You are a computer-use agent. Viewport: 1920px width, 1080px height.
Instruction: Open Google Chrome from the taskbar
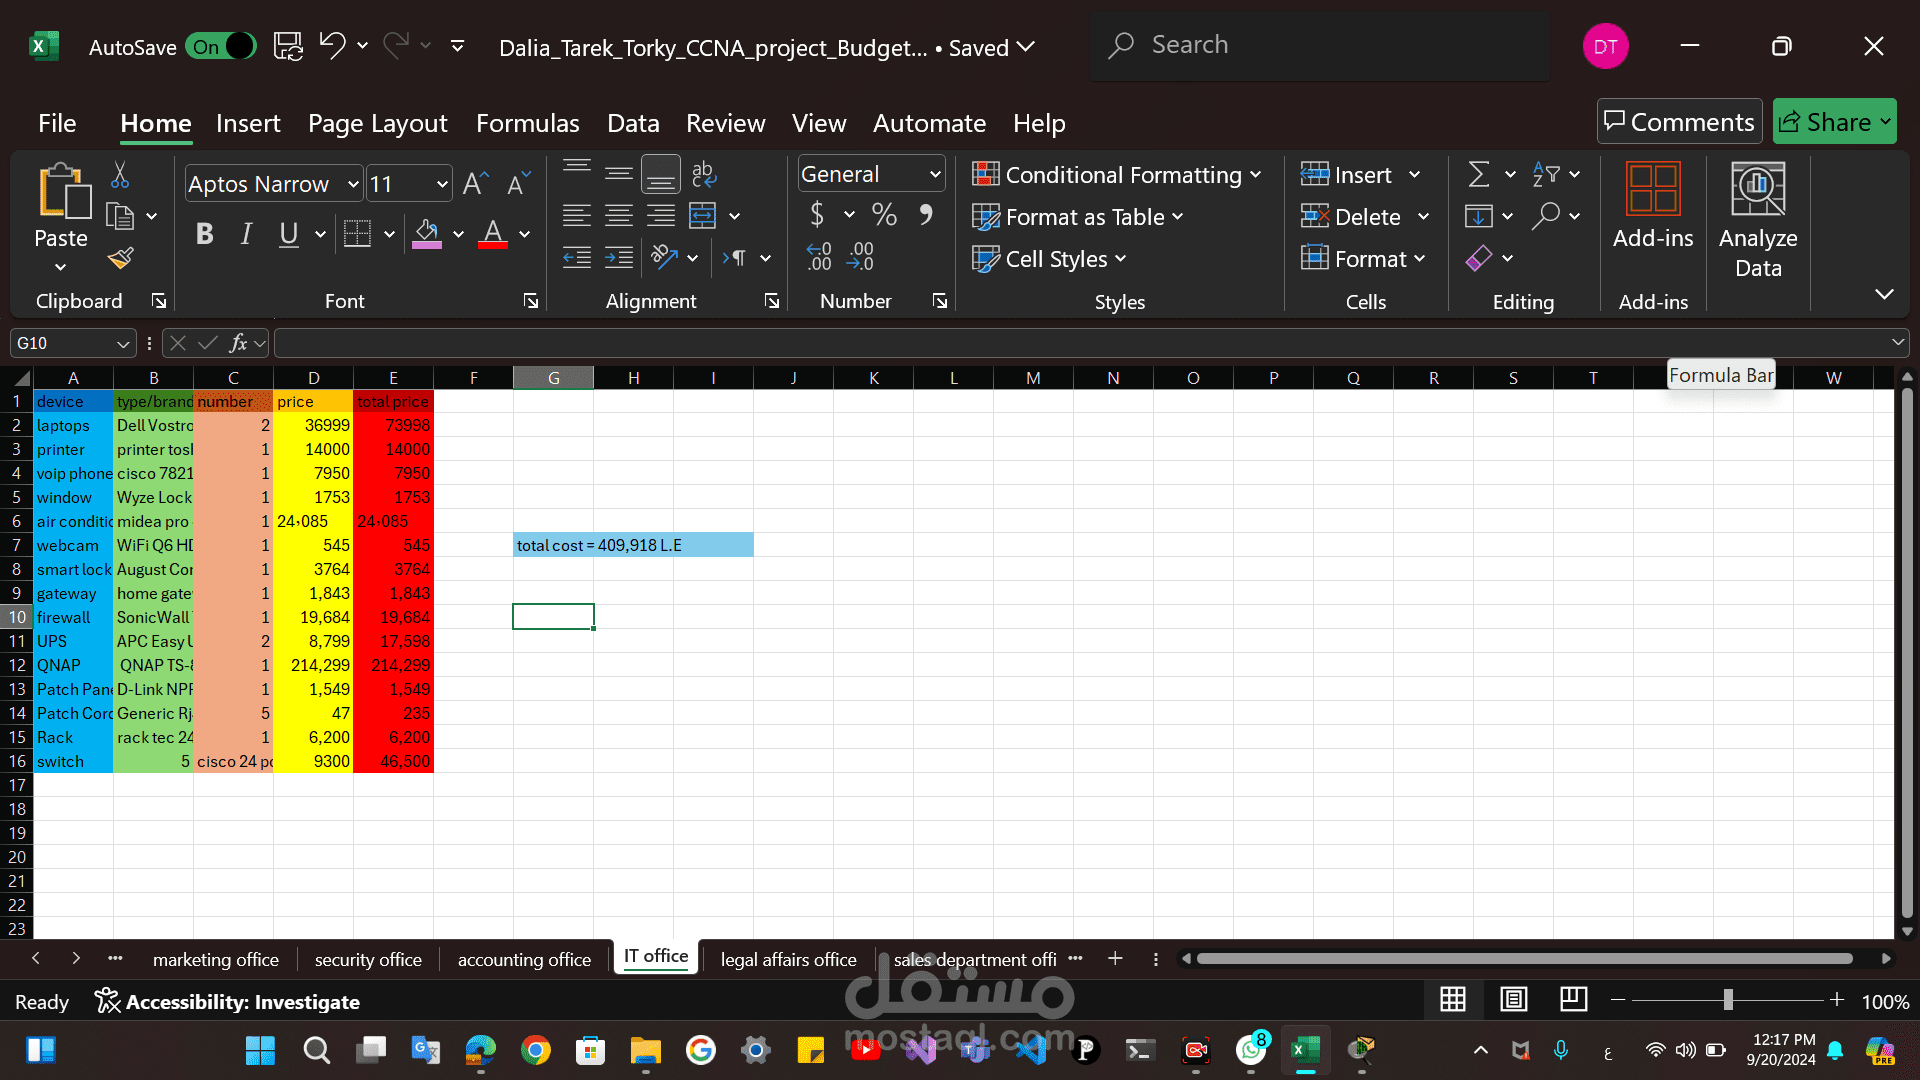click(536, 1050)
